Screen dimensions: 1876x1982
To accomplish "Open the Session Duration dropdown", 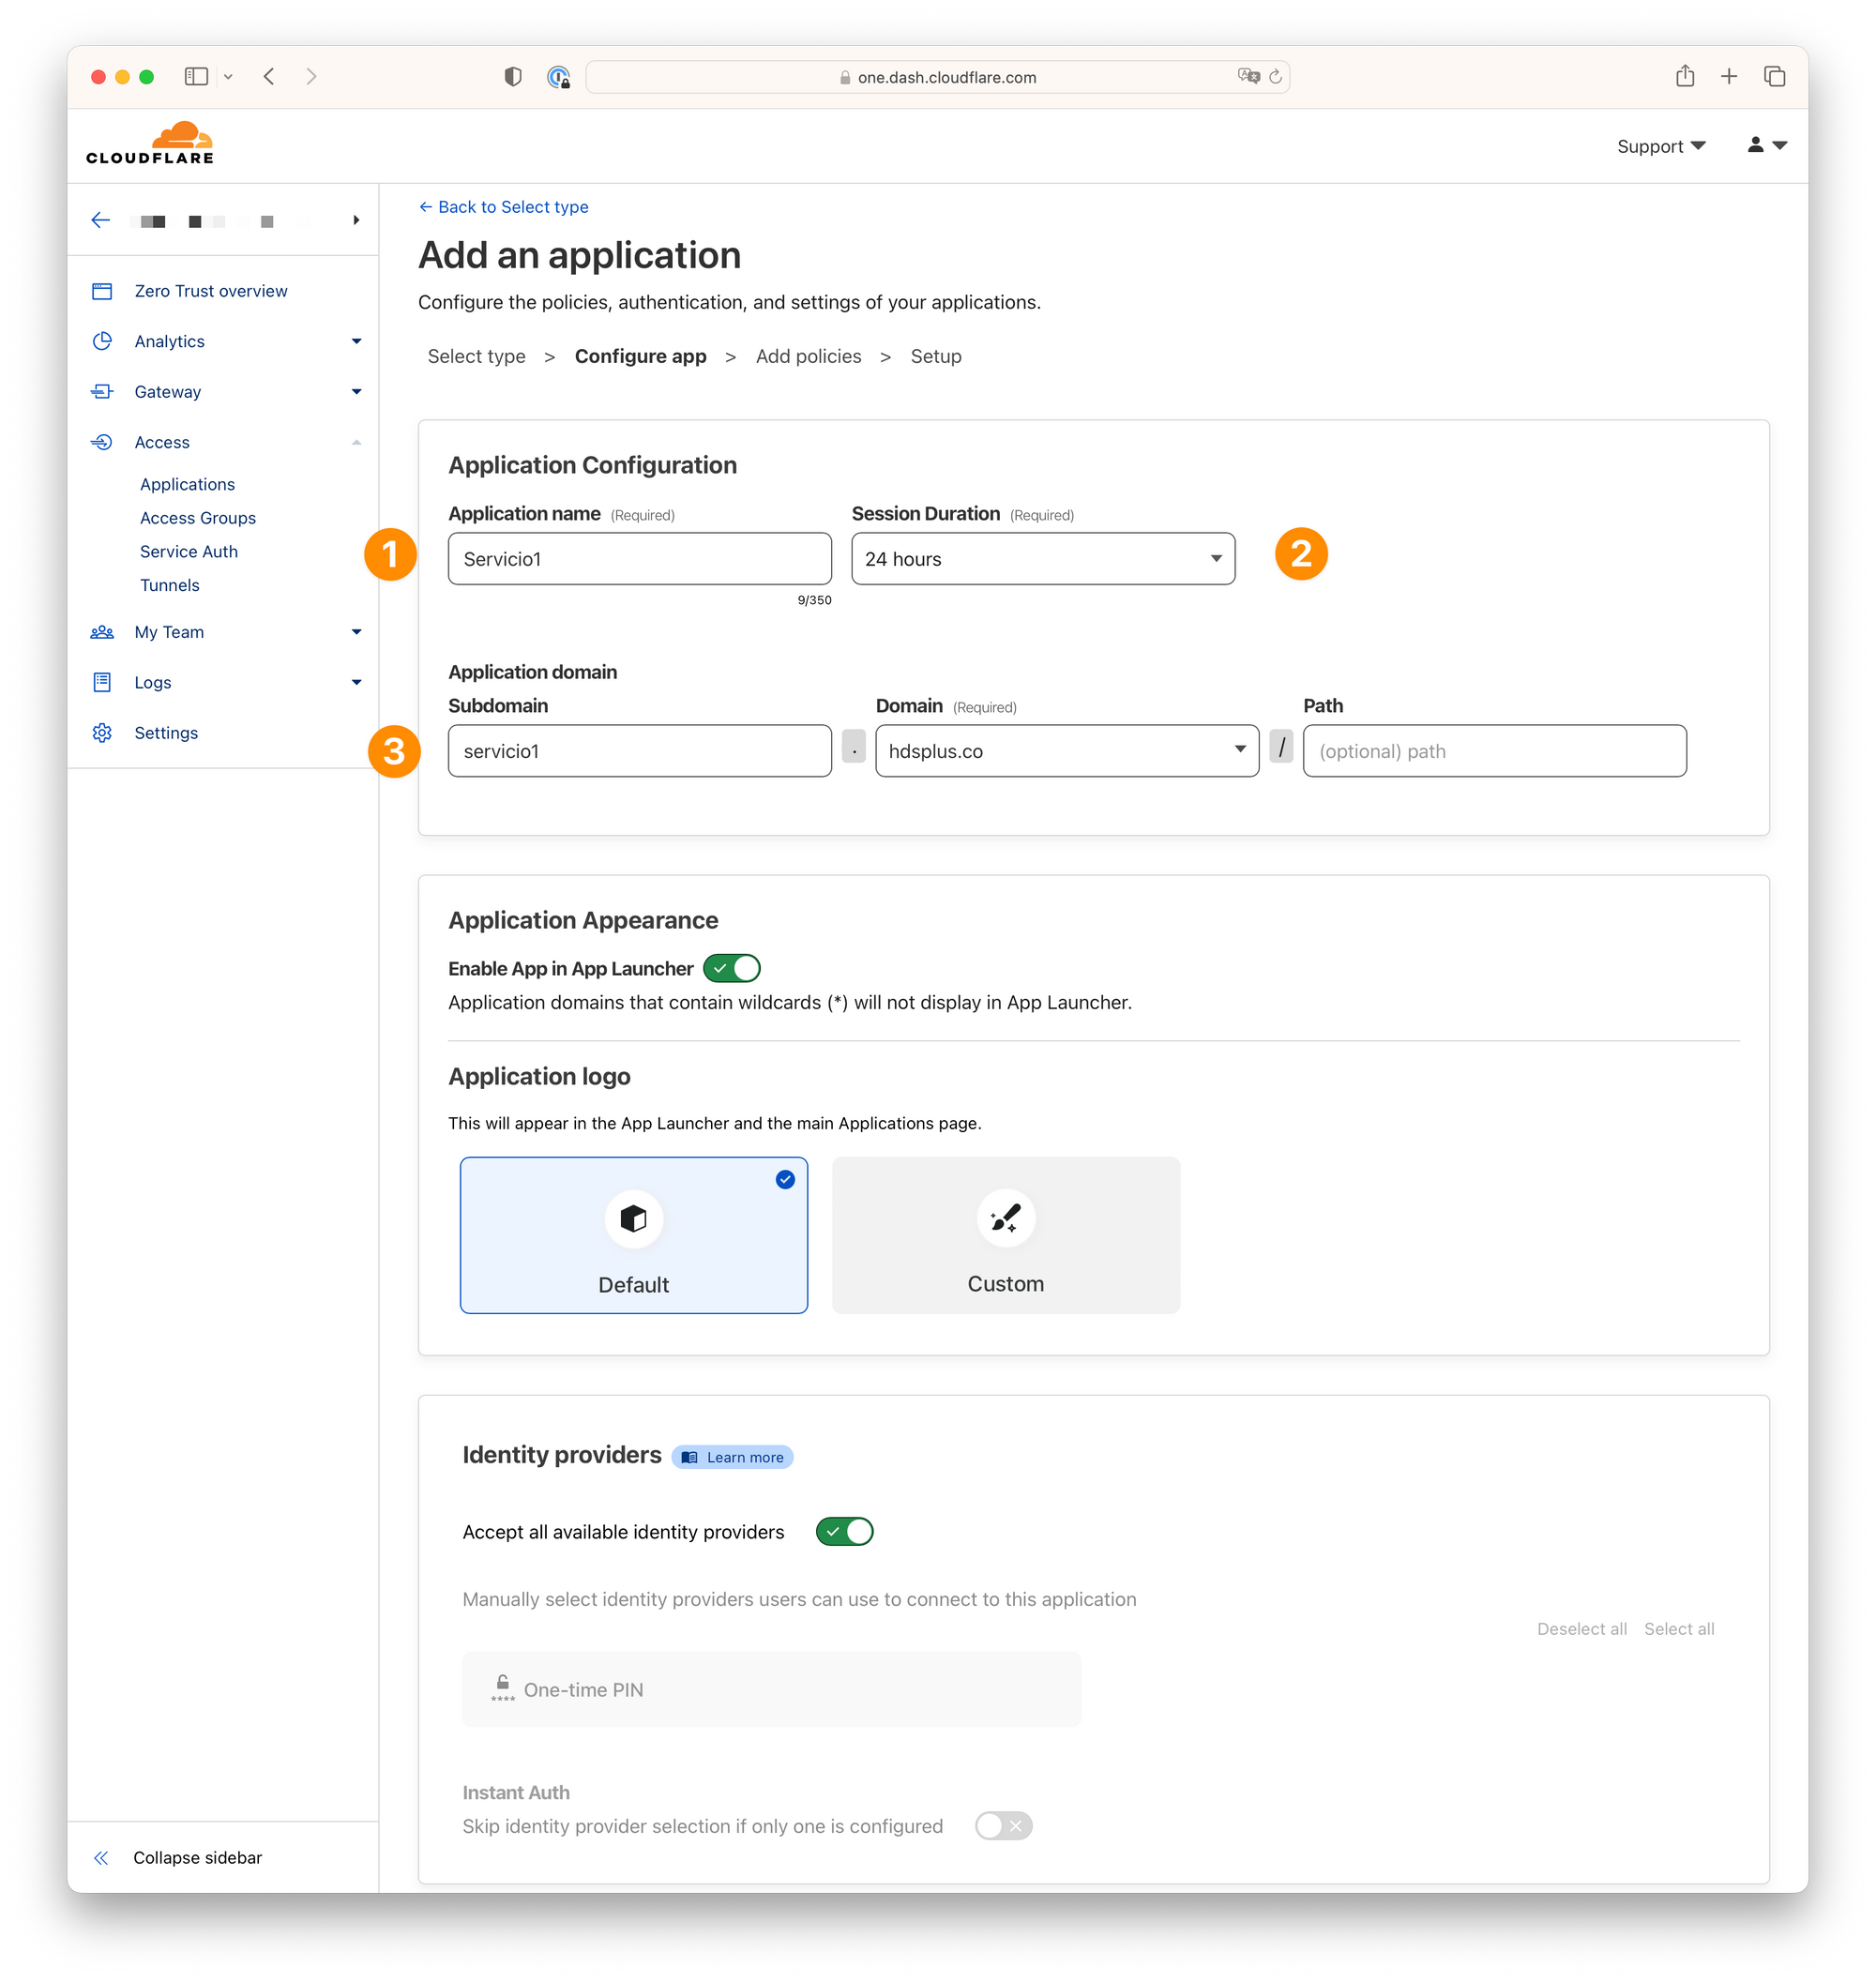I will coord(1043,559).
